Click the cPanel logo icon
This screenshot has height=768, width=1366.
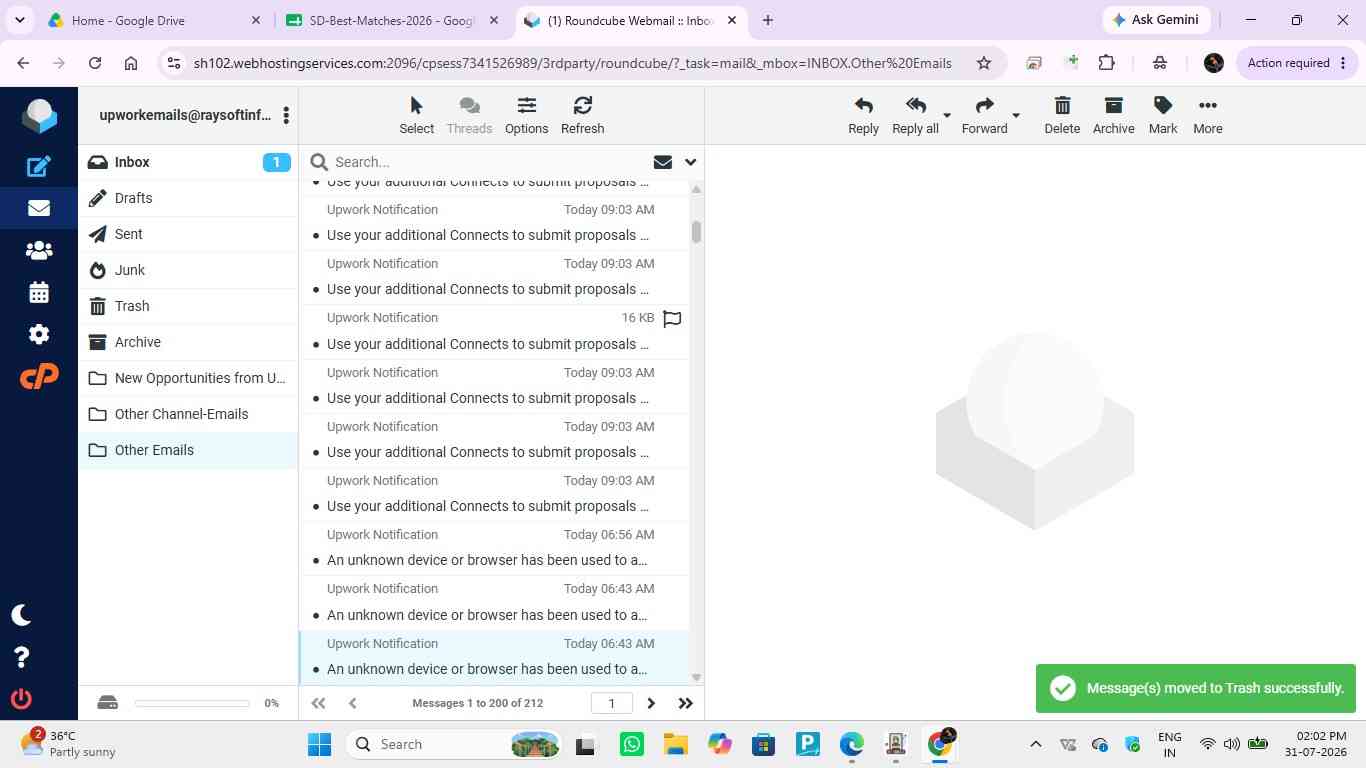pos(39,377)
